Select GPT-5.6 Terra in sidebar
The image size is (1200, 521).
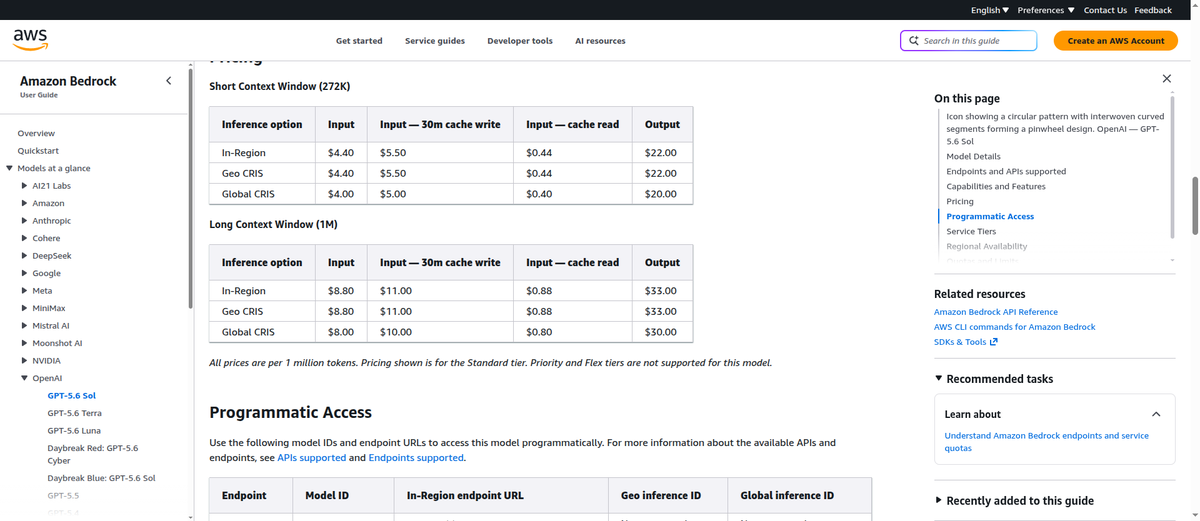click(75, 413)
